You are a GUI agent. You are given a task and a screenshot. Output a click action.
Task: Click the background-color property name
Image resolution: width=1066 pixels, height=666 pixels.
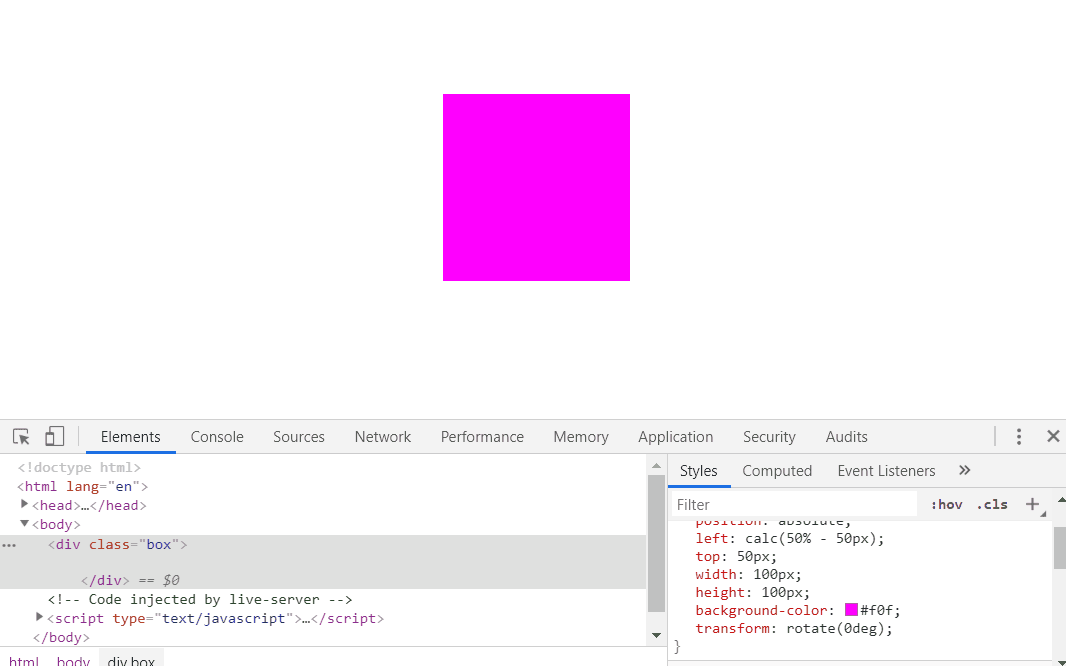[x=761, y=610]
